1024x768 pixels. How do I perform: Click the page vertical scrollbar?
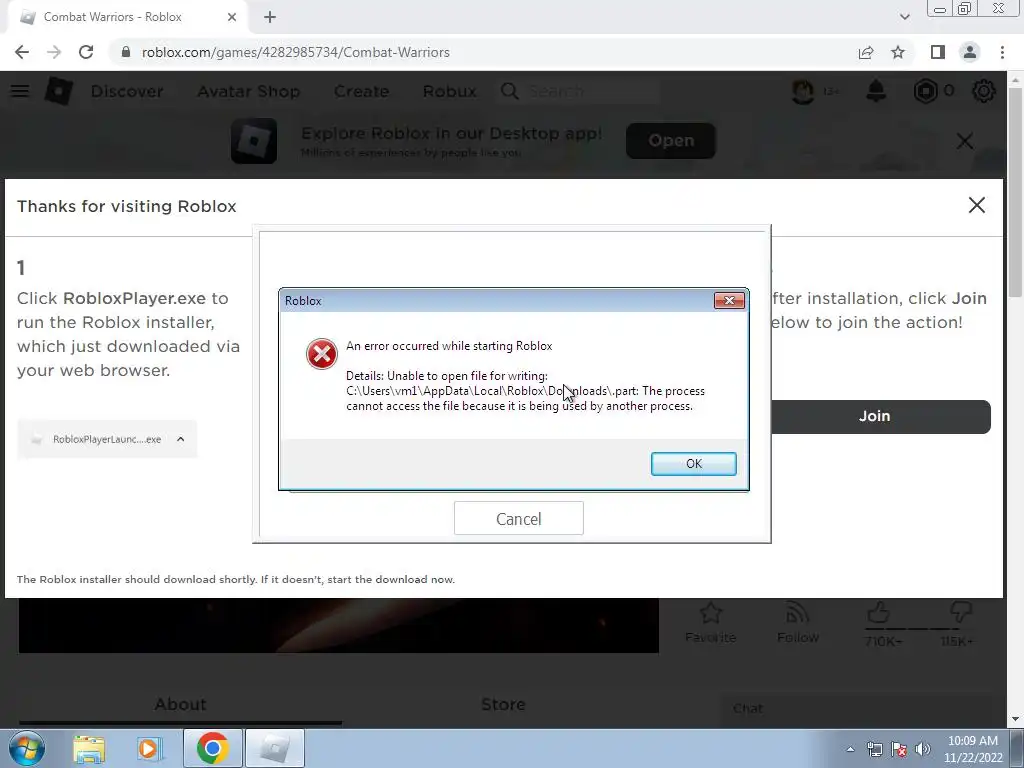[x=1014, y=194]
